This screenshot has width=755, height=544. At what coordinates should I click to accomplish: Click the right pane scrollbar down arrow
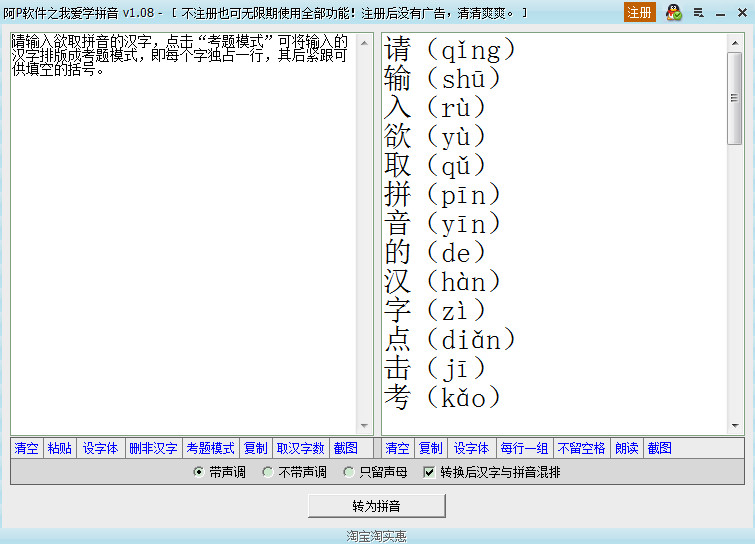735,426
